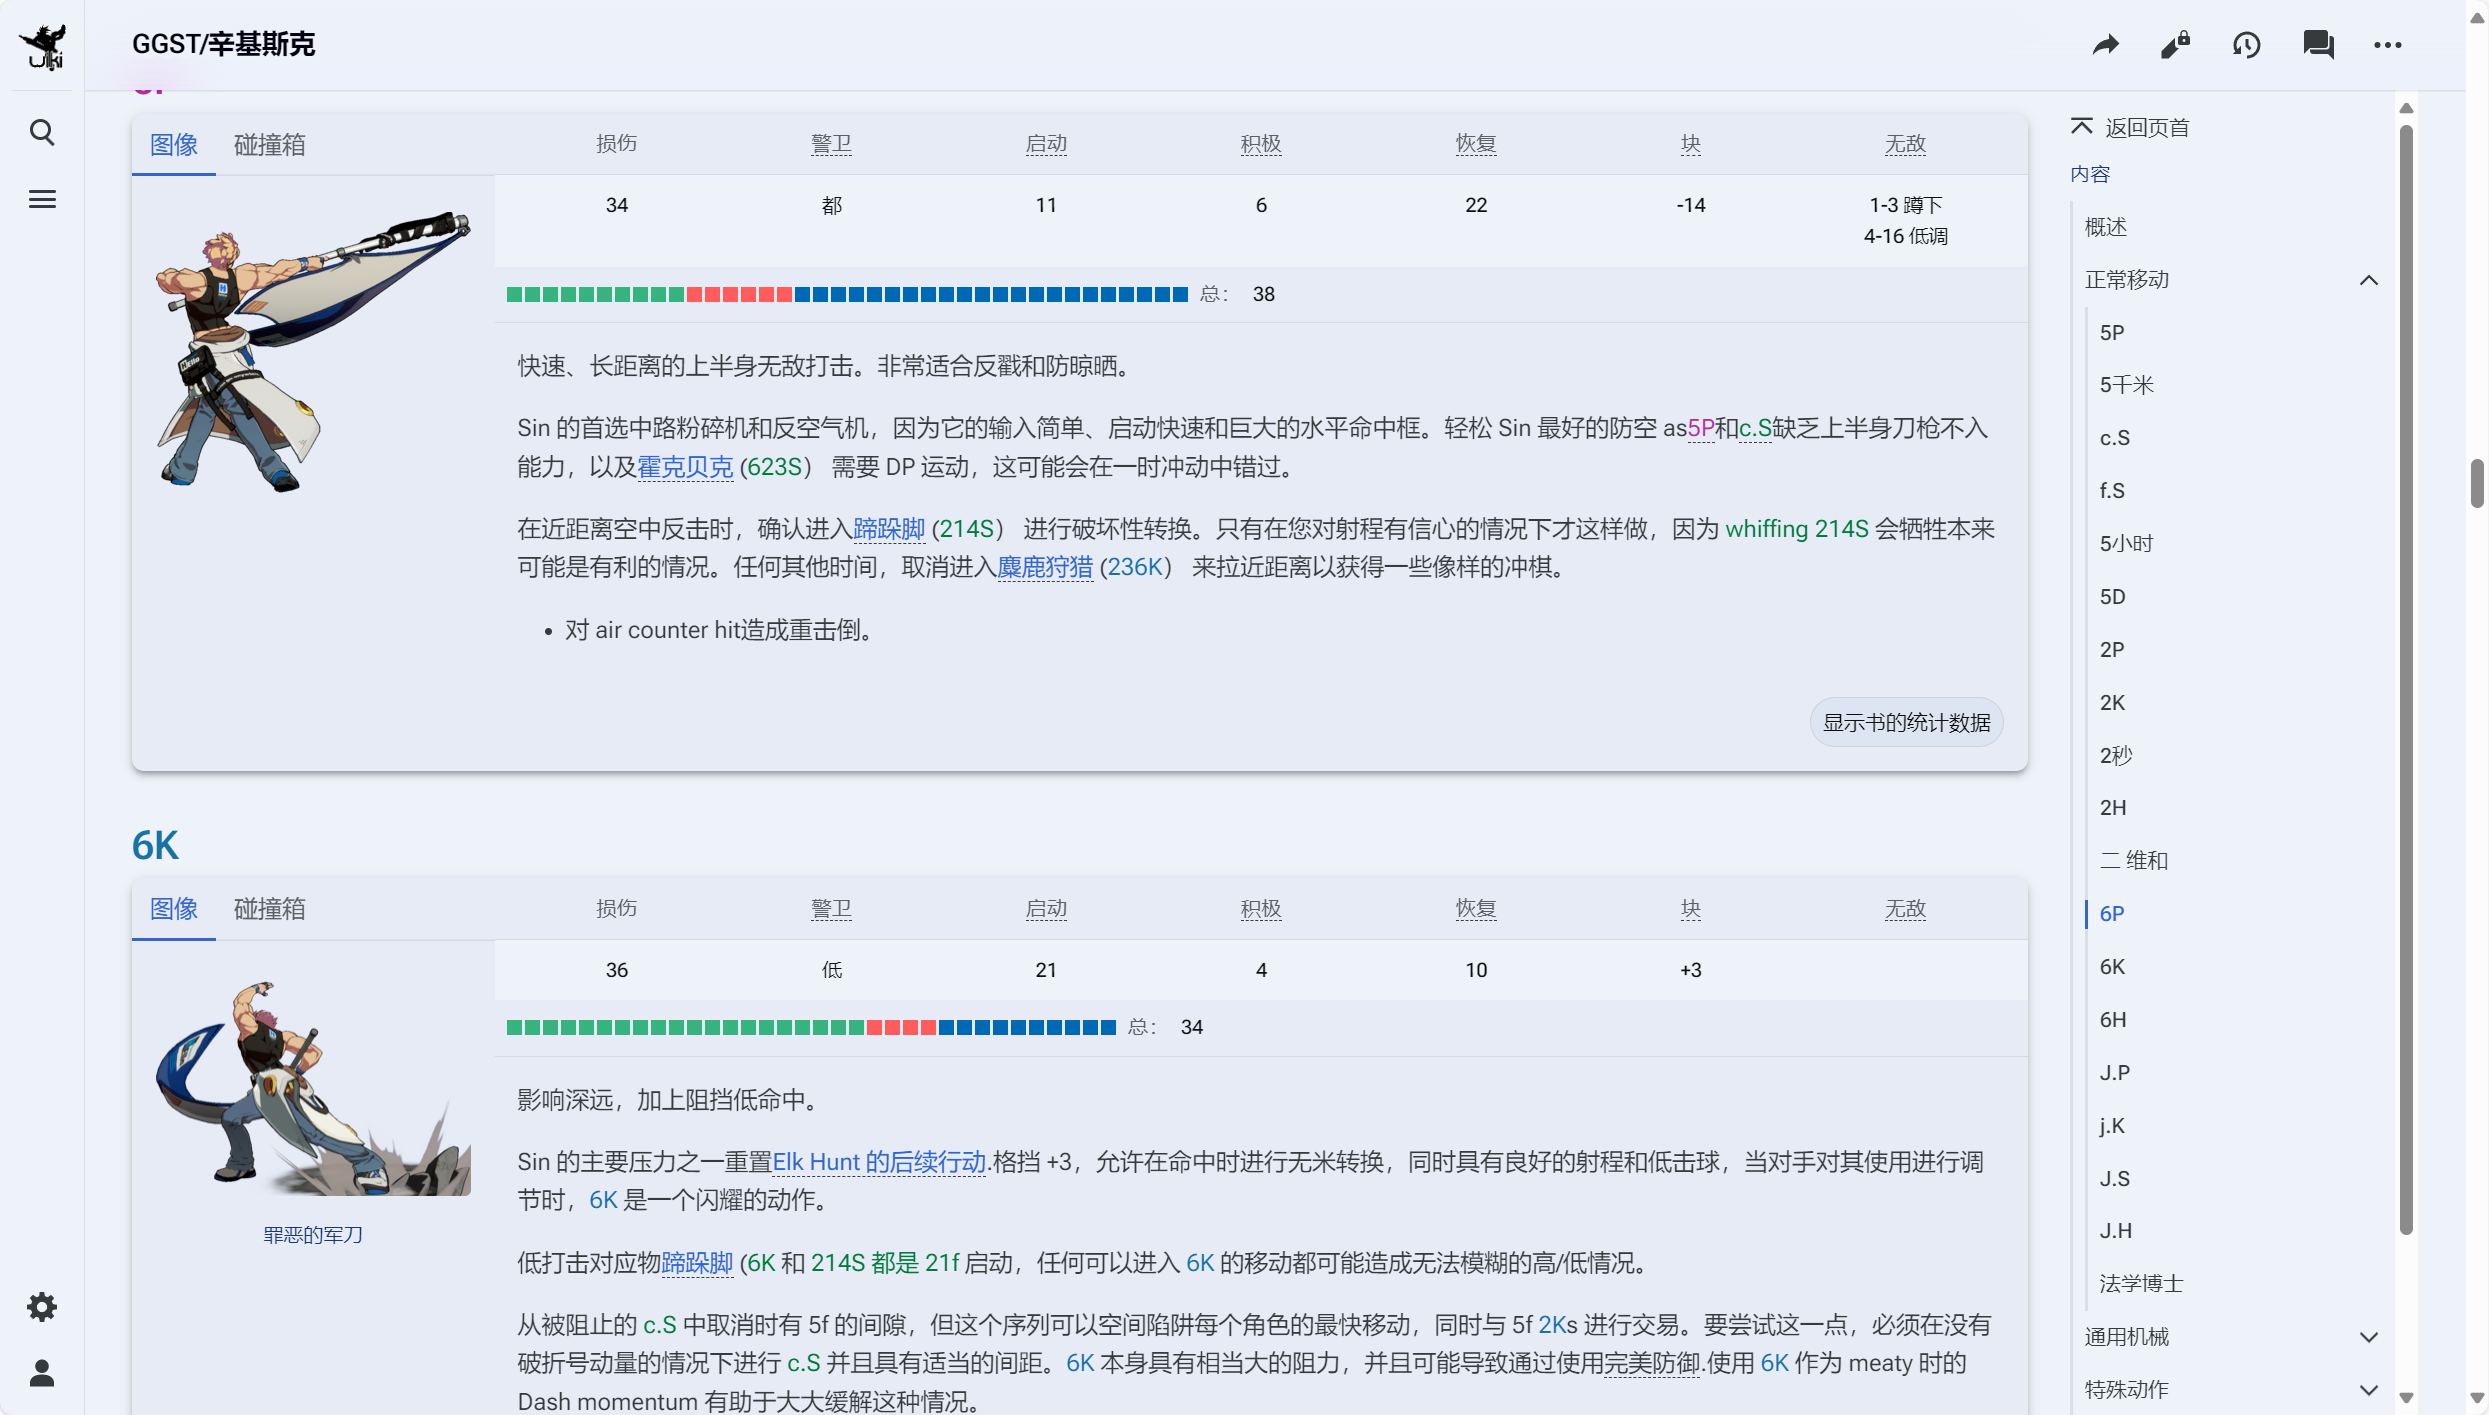
Task: Click the edit protected page icon
Action: (x=2175, y=45)
